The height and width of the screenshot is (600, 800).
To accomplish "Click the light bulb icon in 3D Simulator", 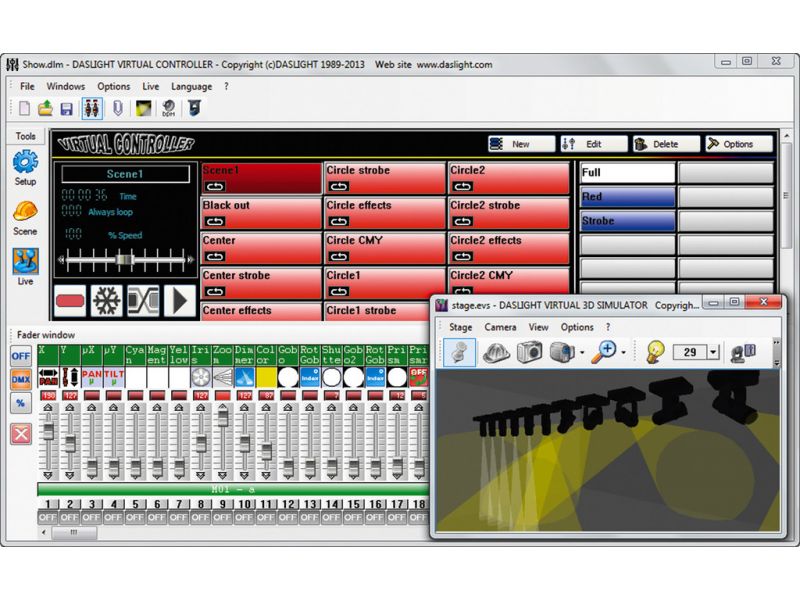I will point(655,352).
